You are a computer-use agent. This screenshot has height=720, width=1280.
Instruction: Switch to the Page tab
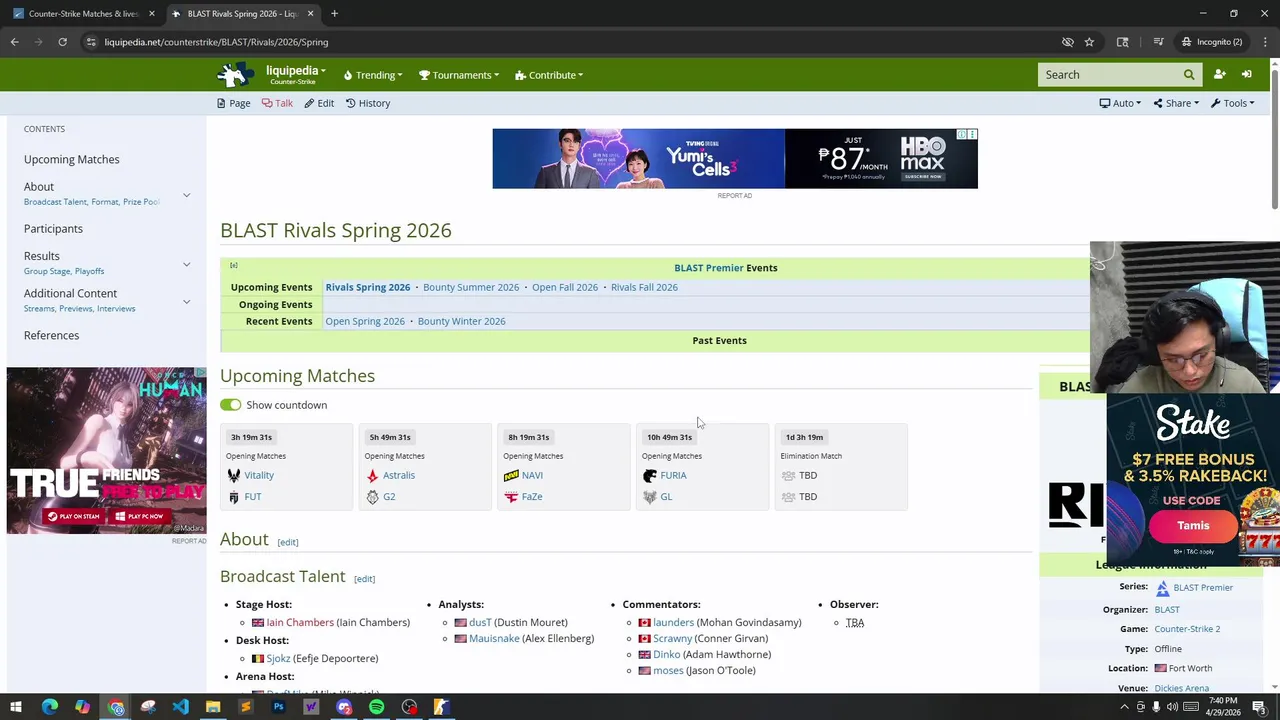(x=234, y=103)
